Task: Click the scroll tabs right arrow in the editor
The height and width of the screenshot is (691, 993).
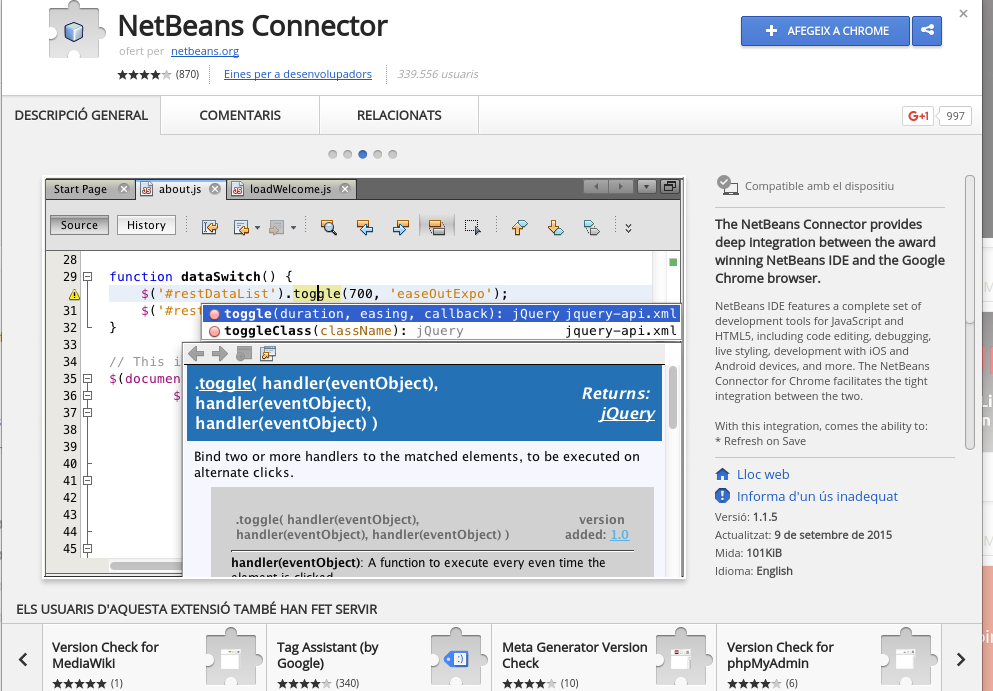Action: [x=621, y=186]
